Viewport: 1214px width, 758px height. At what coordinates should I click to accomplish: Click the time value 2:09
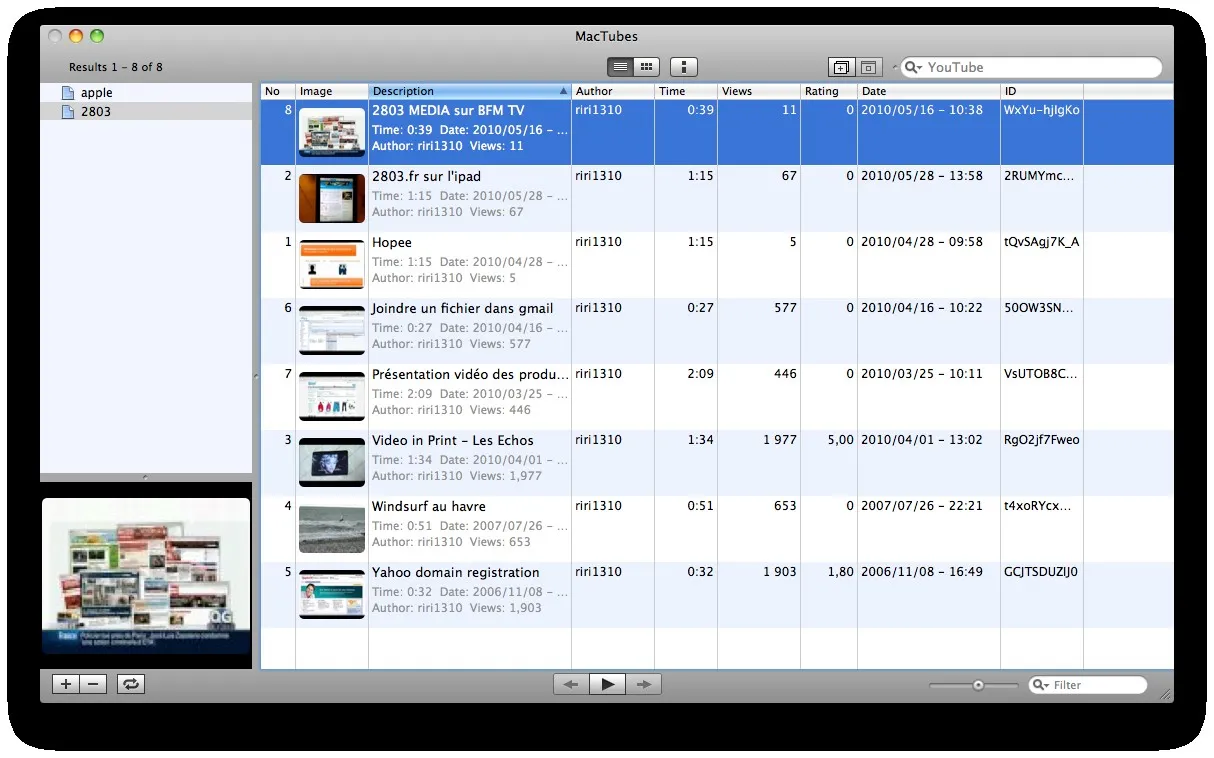coord(701,374)
